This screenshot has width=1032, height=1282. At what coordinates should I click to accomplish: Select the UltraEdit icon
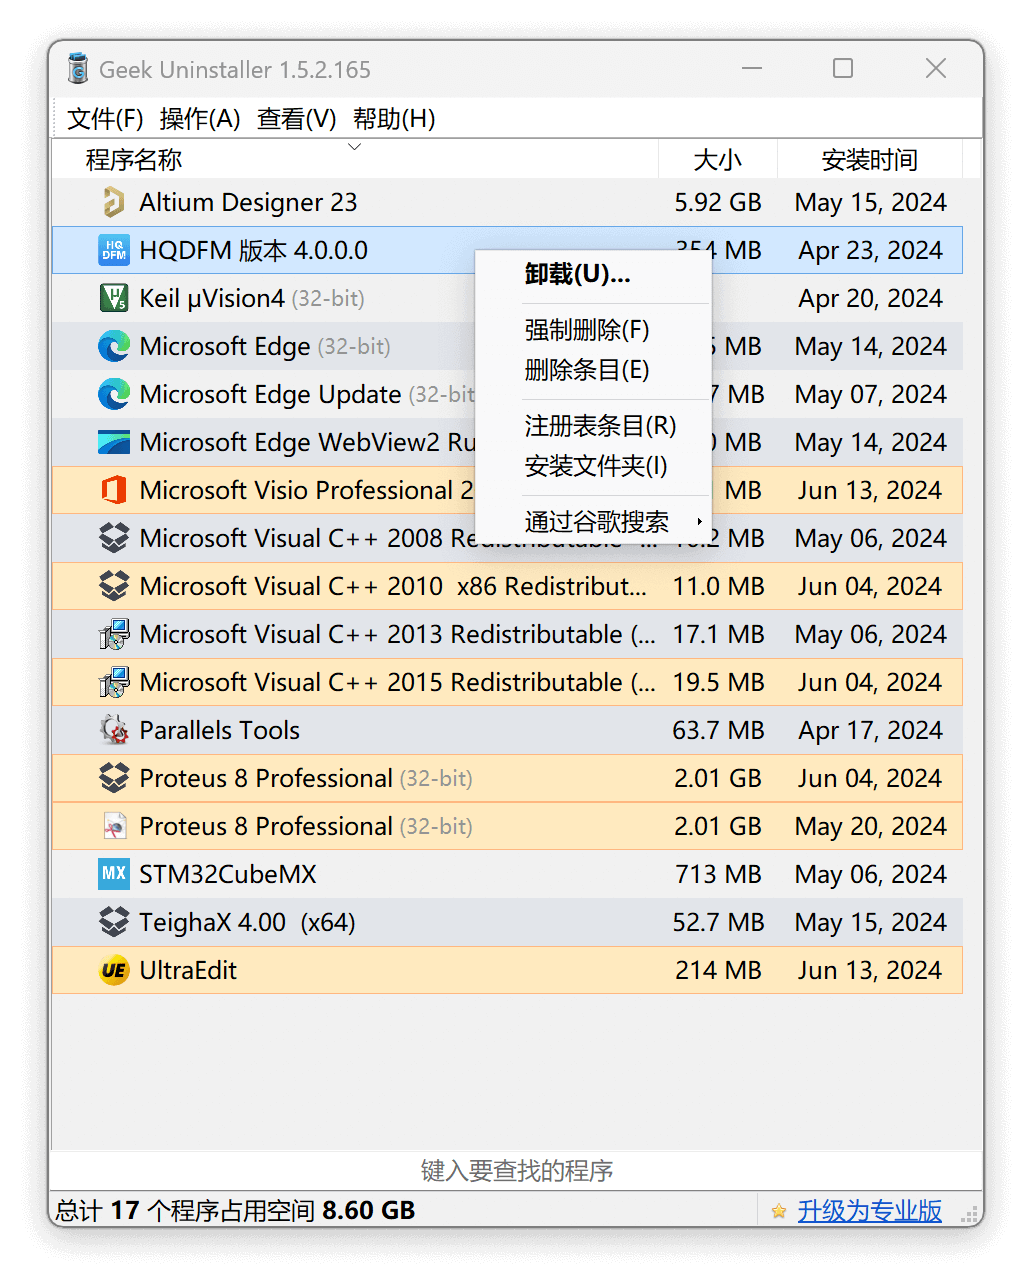114,970
